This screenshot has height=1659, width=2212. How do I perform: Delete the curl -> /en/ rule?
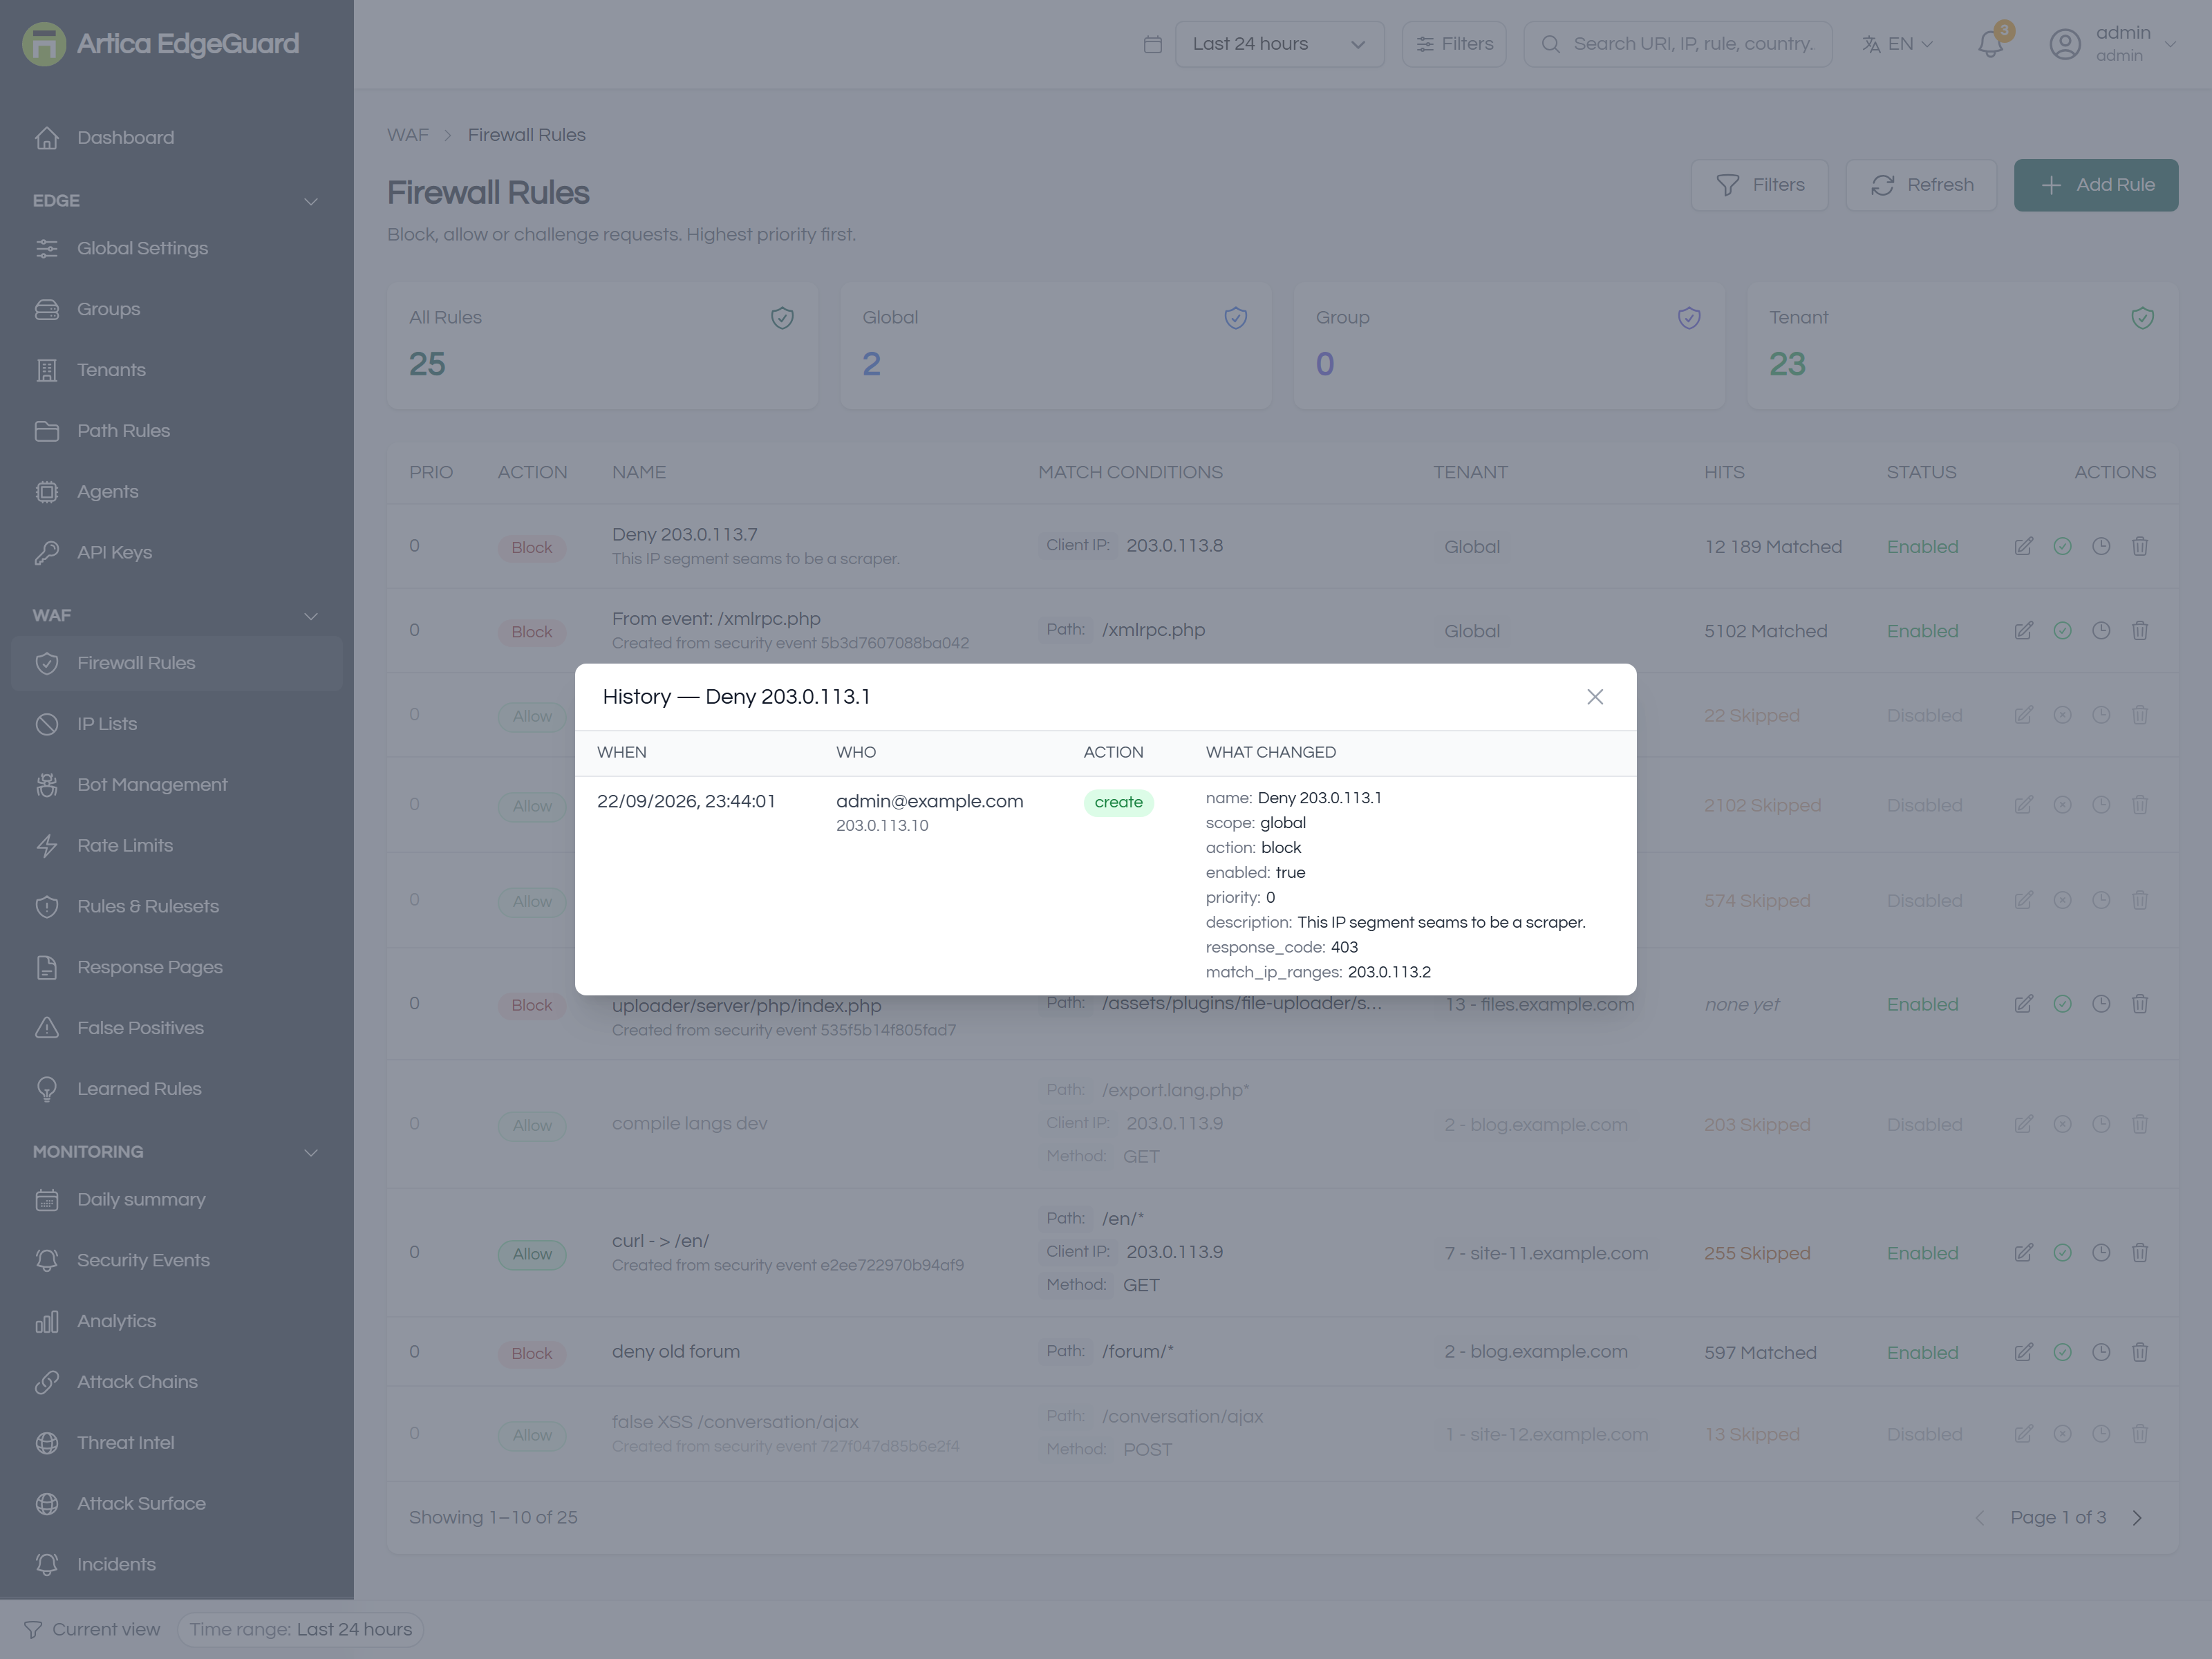2140,1252
